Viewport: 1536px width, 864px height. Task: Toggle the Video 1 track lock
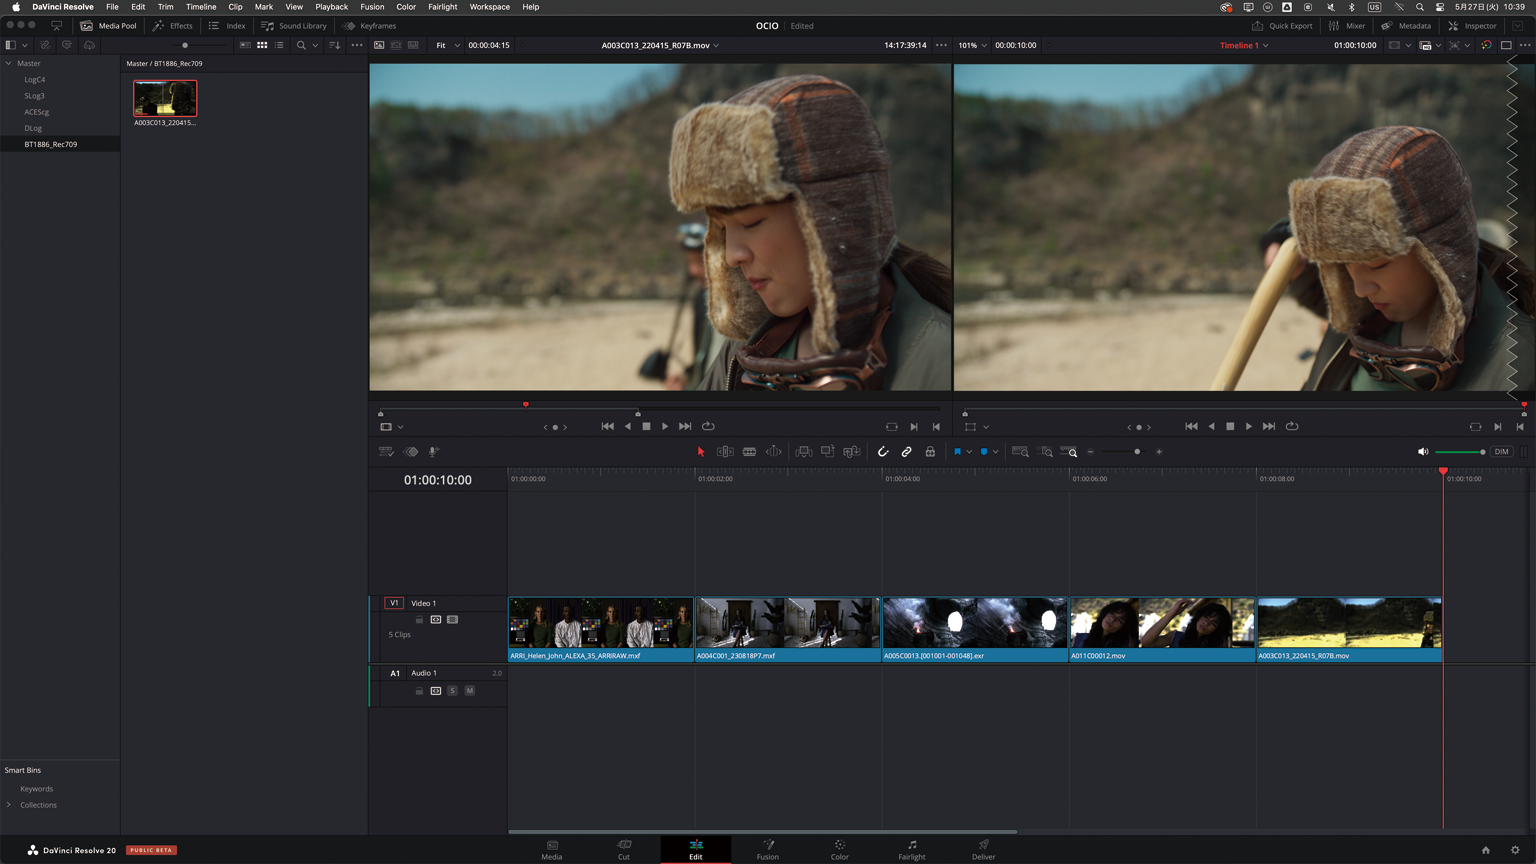point(419,620)
